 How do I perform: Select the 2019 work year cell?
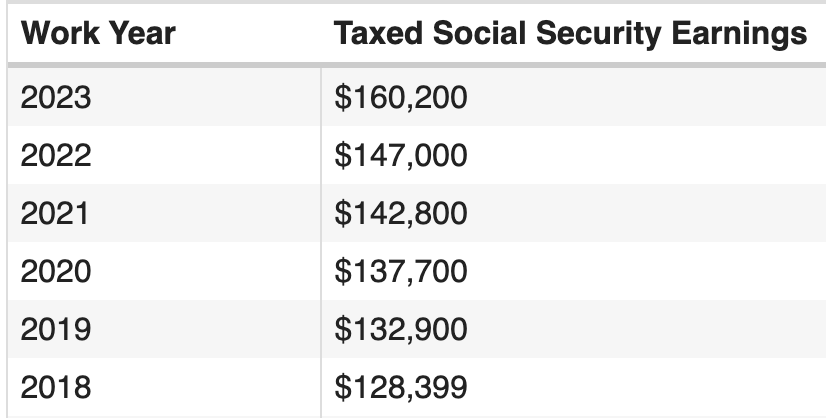(56, 328)
